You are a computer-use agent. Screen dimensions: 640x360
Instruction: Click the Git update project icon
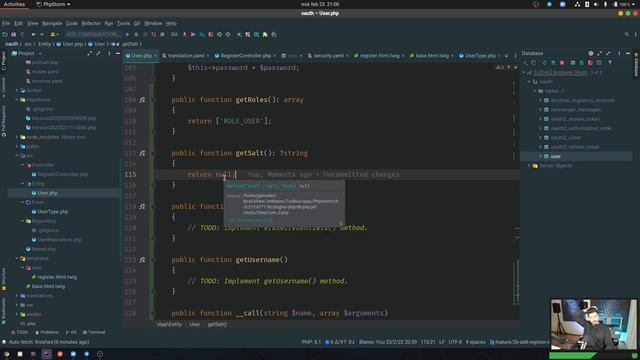click(184, 34)
